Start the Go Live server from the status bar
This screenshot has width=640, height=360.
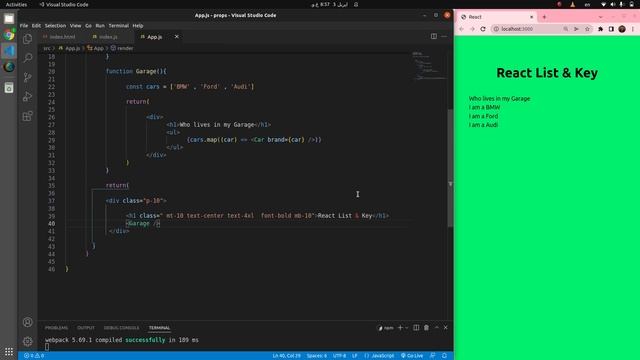tap(412, 356)
